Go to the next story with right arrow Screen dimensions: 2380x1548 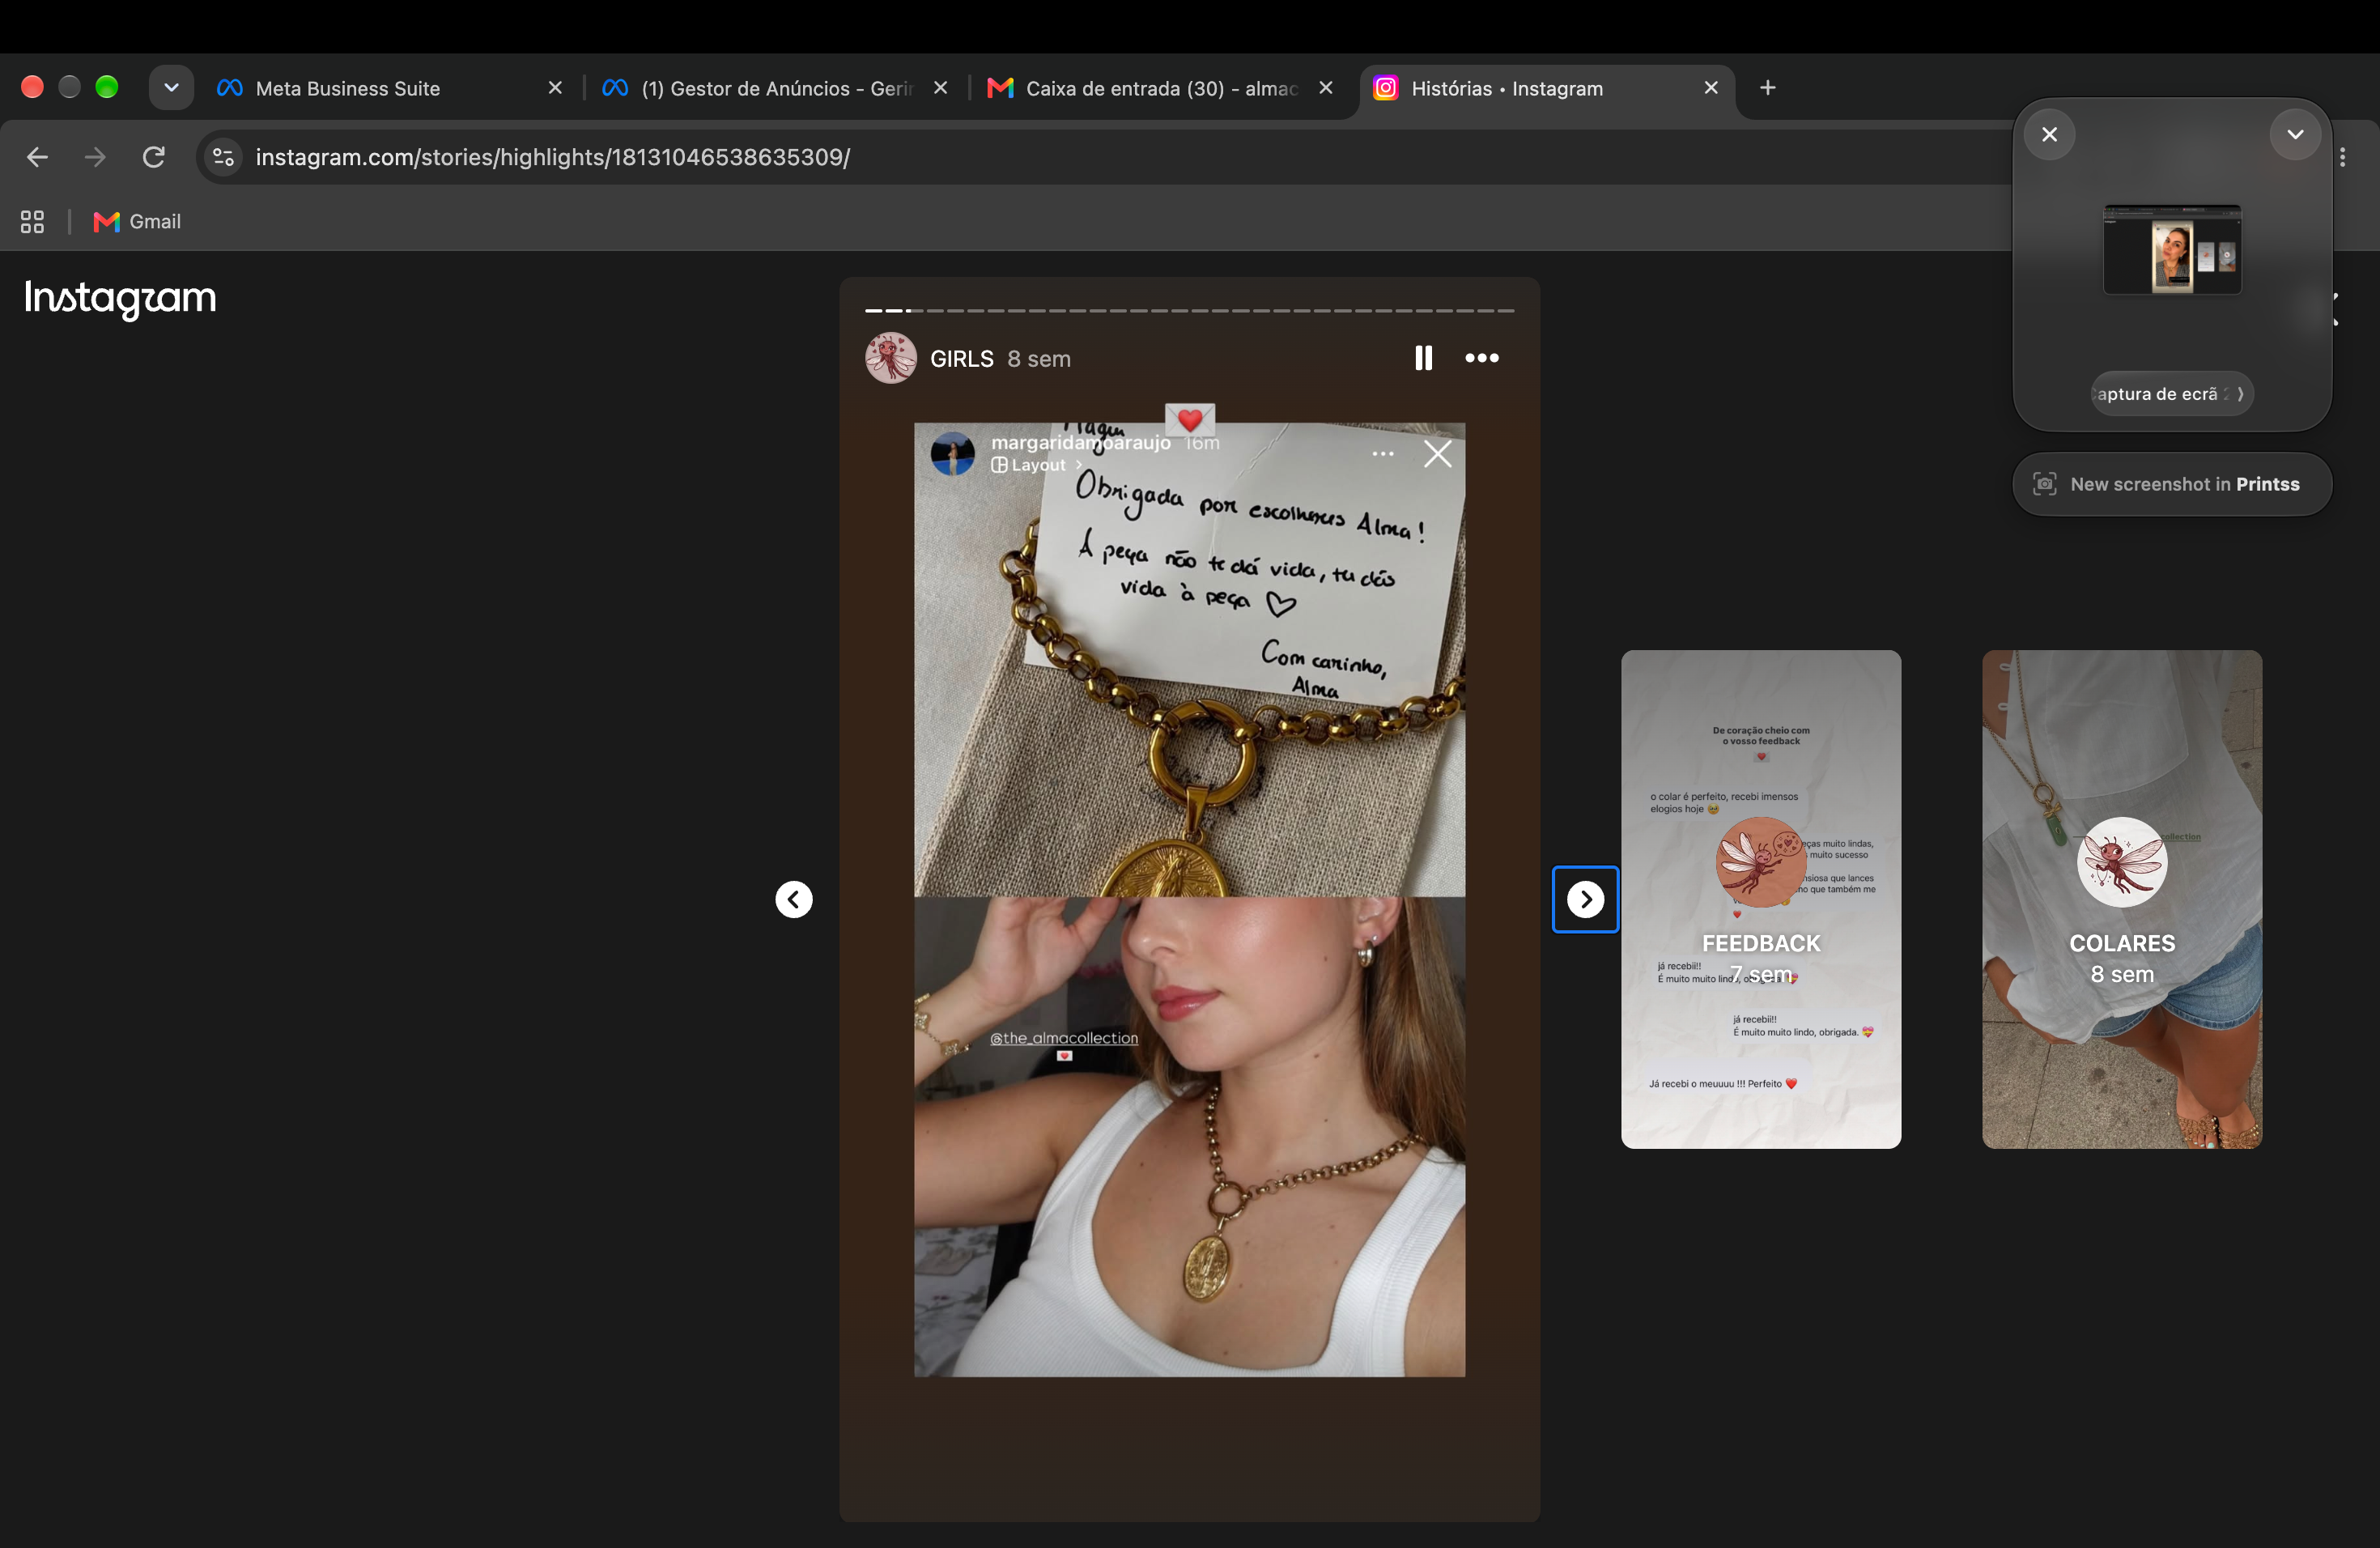click(x=1585, y=899)
